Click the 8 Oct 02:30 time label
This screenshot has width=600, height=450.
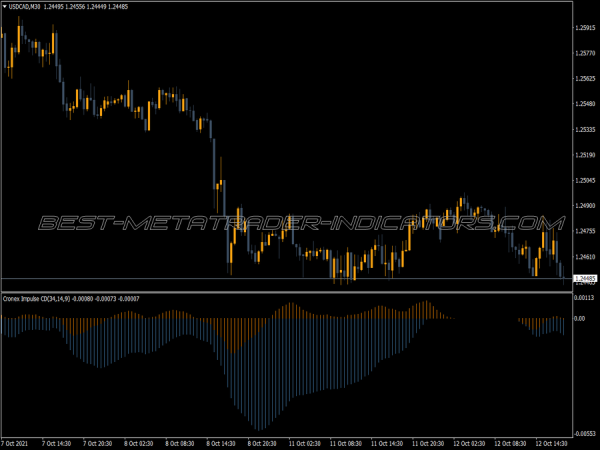(x=139, y=443)
